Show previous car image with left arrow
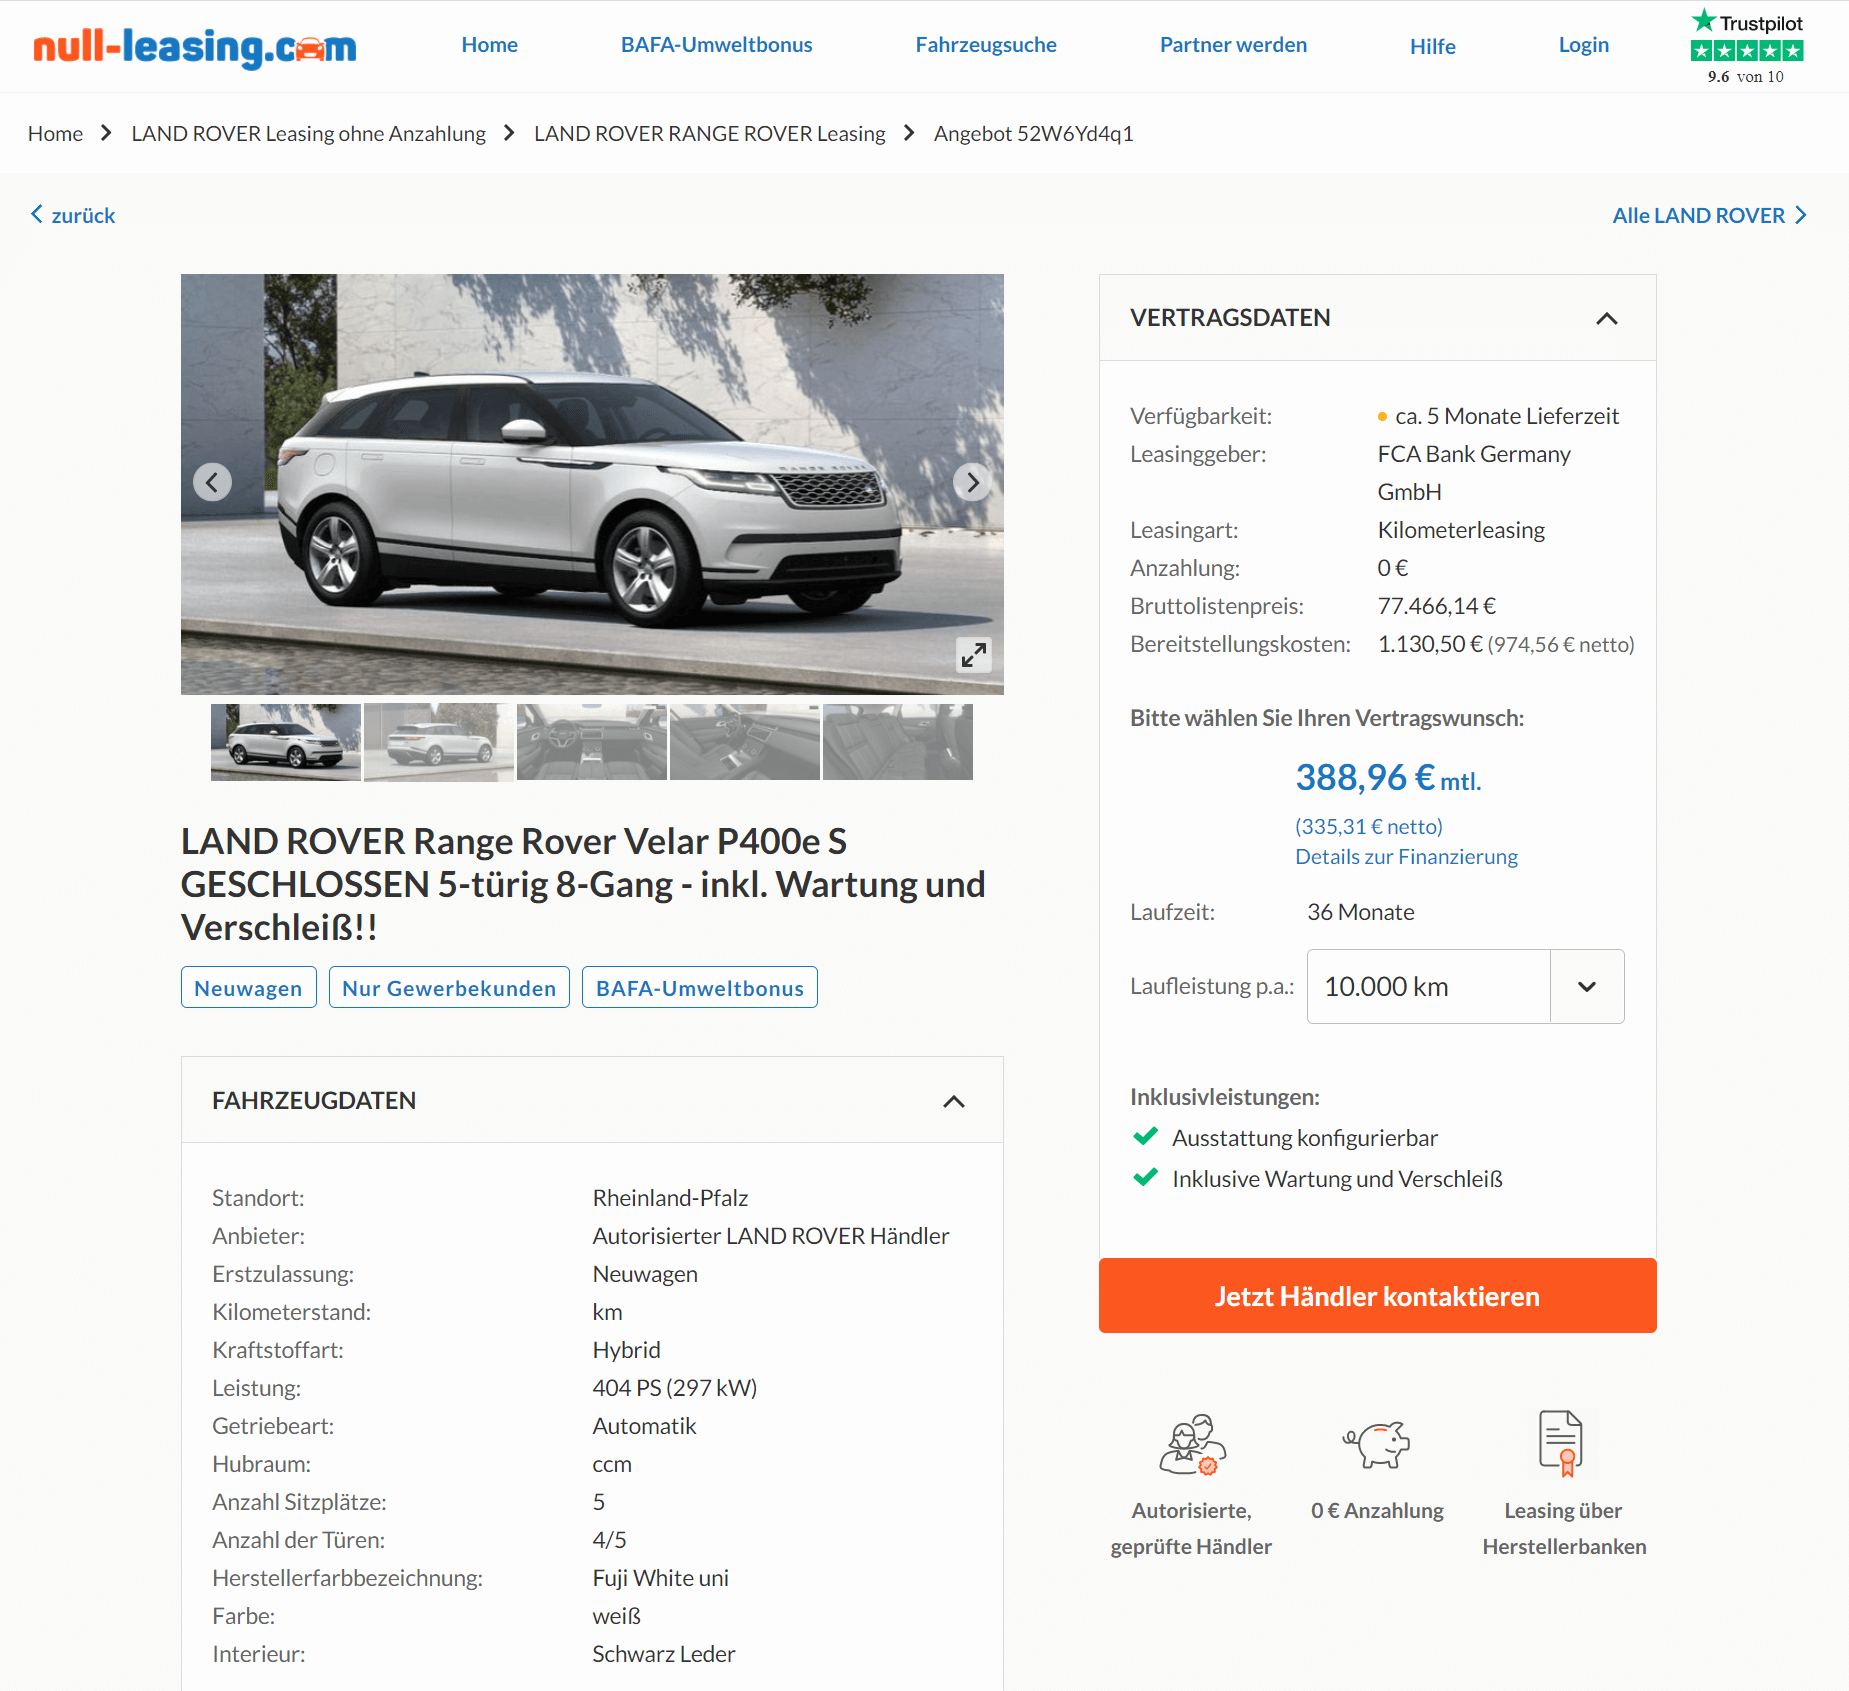Screen dimensions: 1849x1691 coord(212,482)
